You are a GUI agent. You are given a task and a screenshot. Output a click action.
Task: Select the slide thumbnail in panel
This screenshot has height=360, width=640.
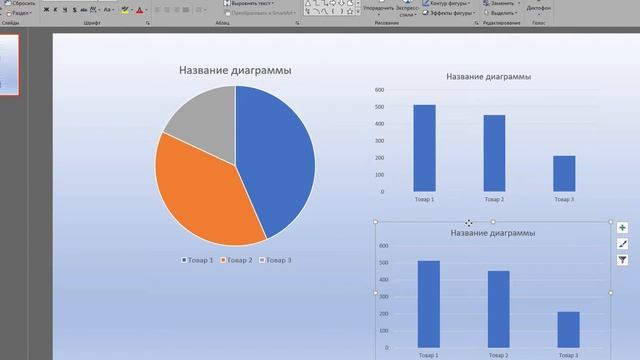(9, 64)
